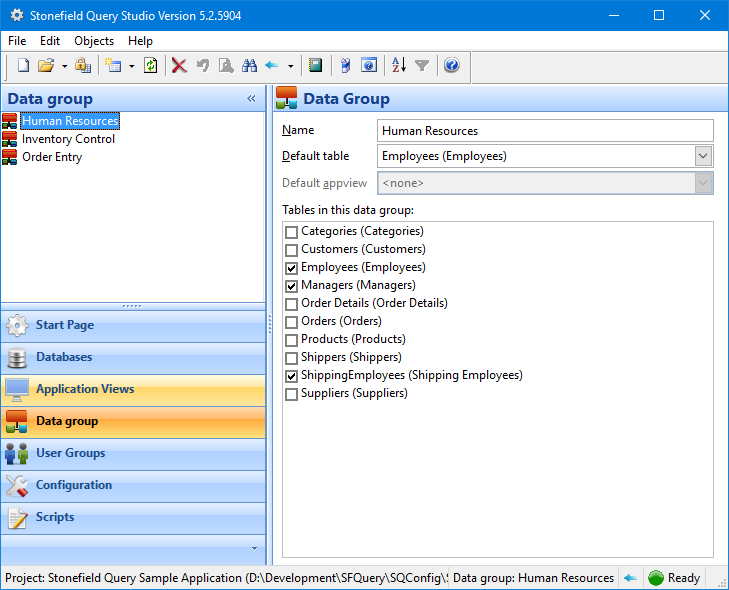Click the binoculars Find icon

[248, 66]
